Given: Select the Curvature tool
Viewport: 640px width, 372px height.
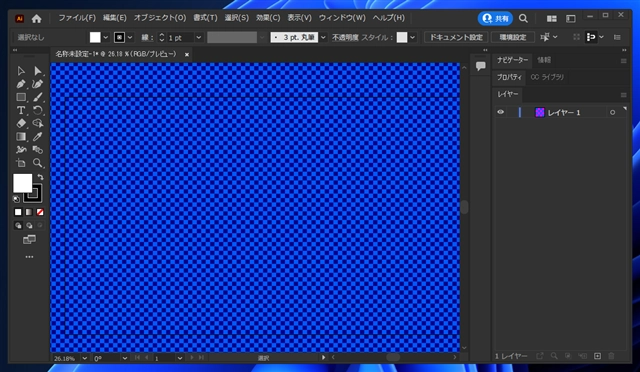Looking at the screenshot, I should tap(38, 84).
